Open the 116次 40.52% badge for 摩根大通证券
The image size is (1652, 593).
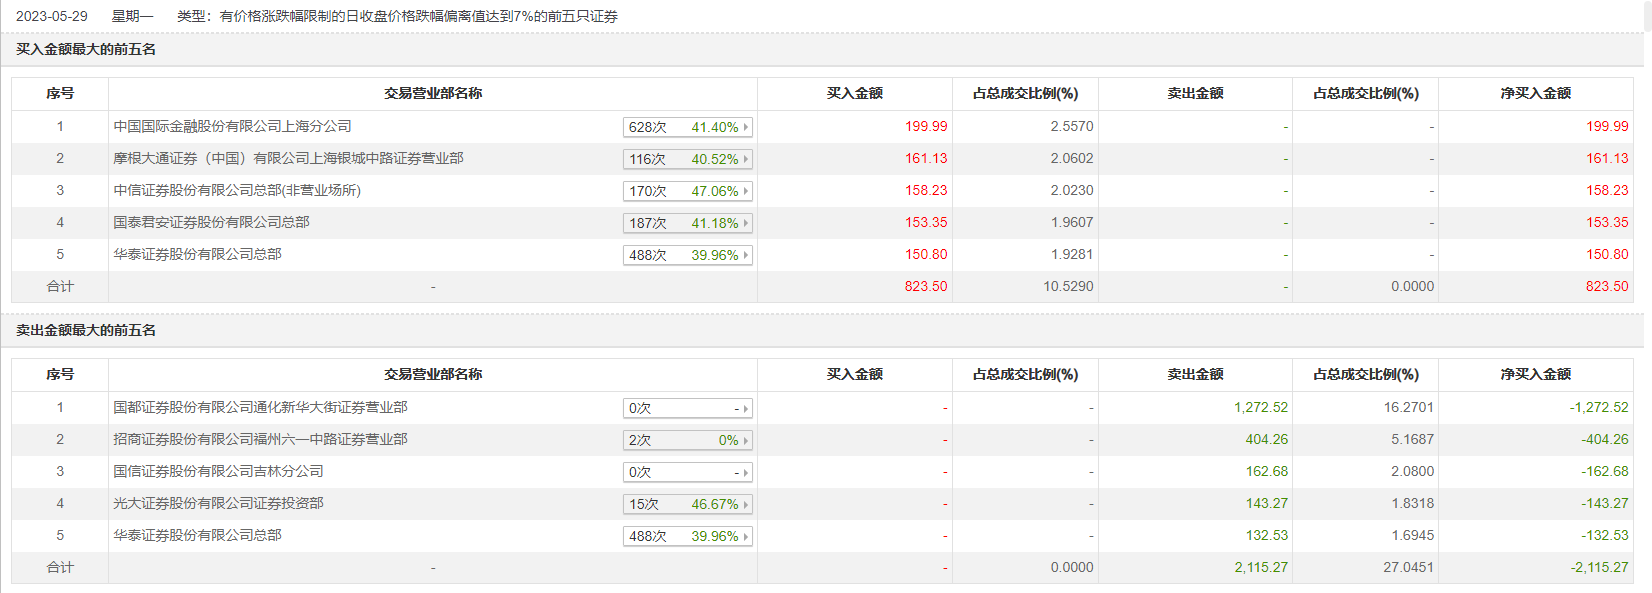[687, 159]
